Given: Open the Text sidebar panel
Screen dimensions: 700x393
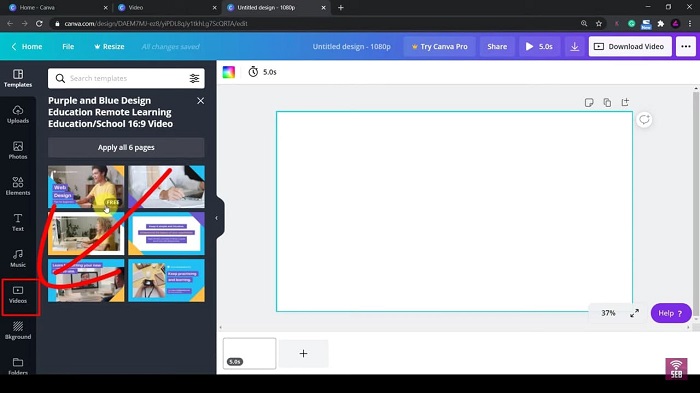Looking at the screenshot, I should [x=18, y=222].
